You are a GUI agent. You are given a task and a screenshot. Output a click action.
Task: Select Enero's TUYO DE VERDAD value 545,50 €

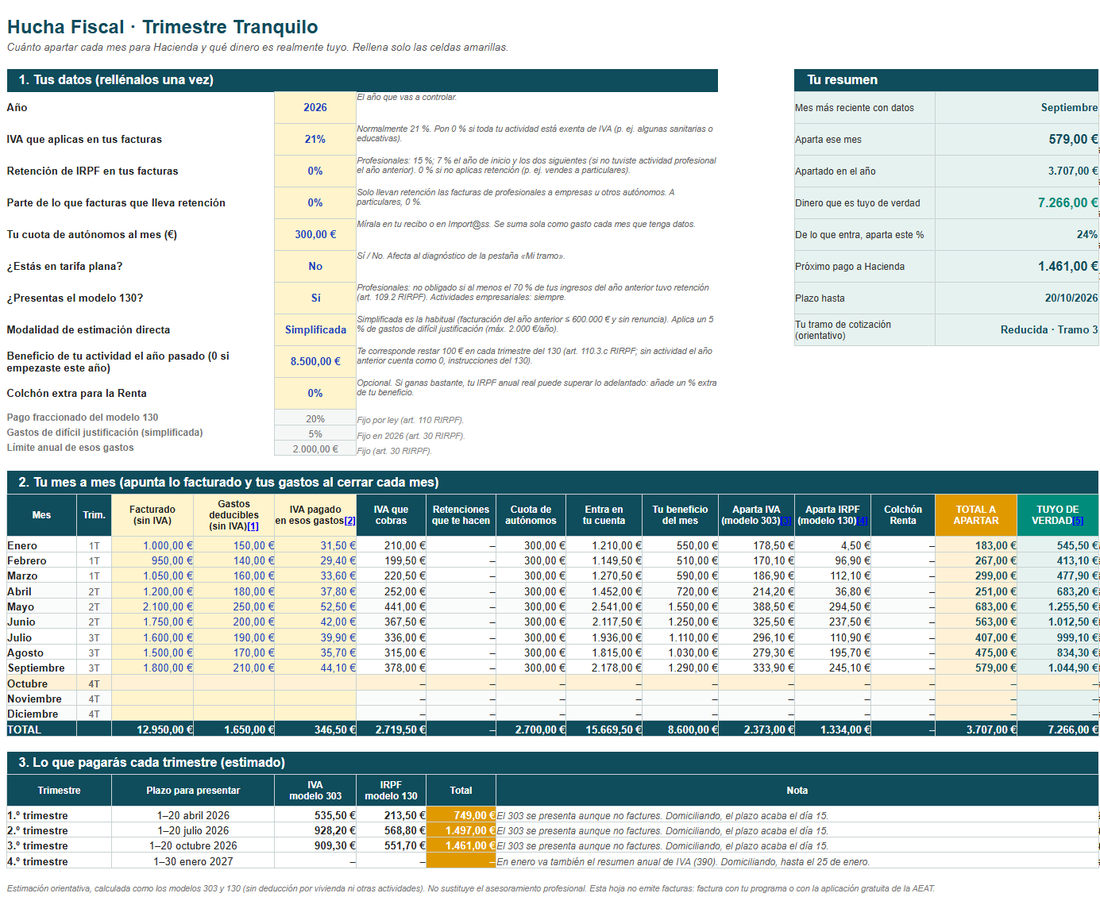1058,546
